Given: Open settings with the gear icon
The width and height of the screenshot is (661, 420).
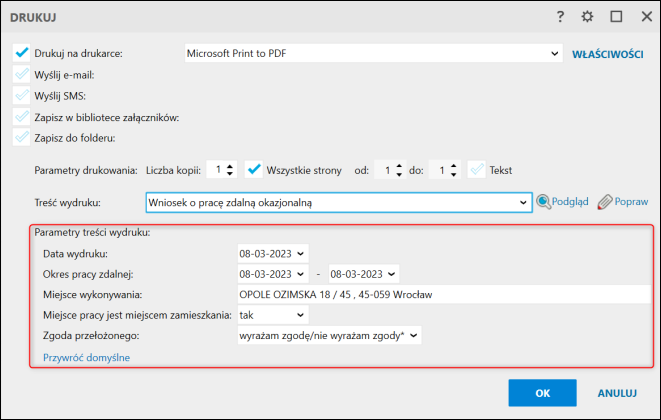Looking at the screenshot, I should (x=588, y=16).
